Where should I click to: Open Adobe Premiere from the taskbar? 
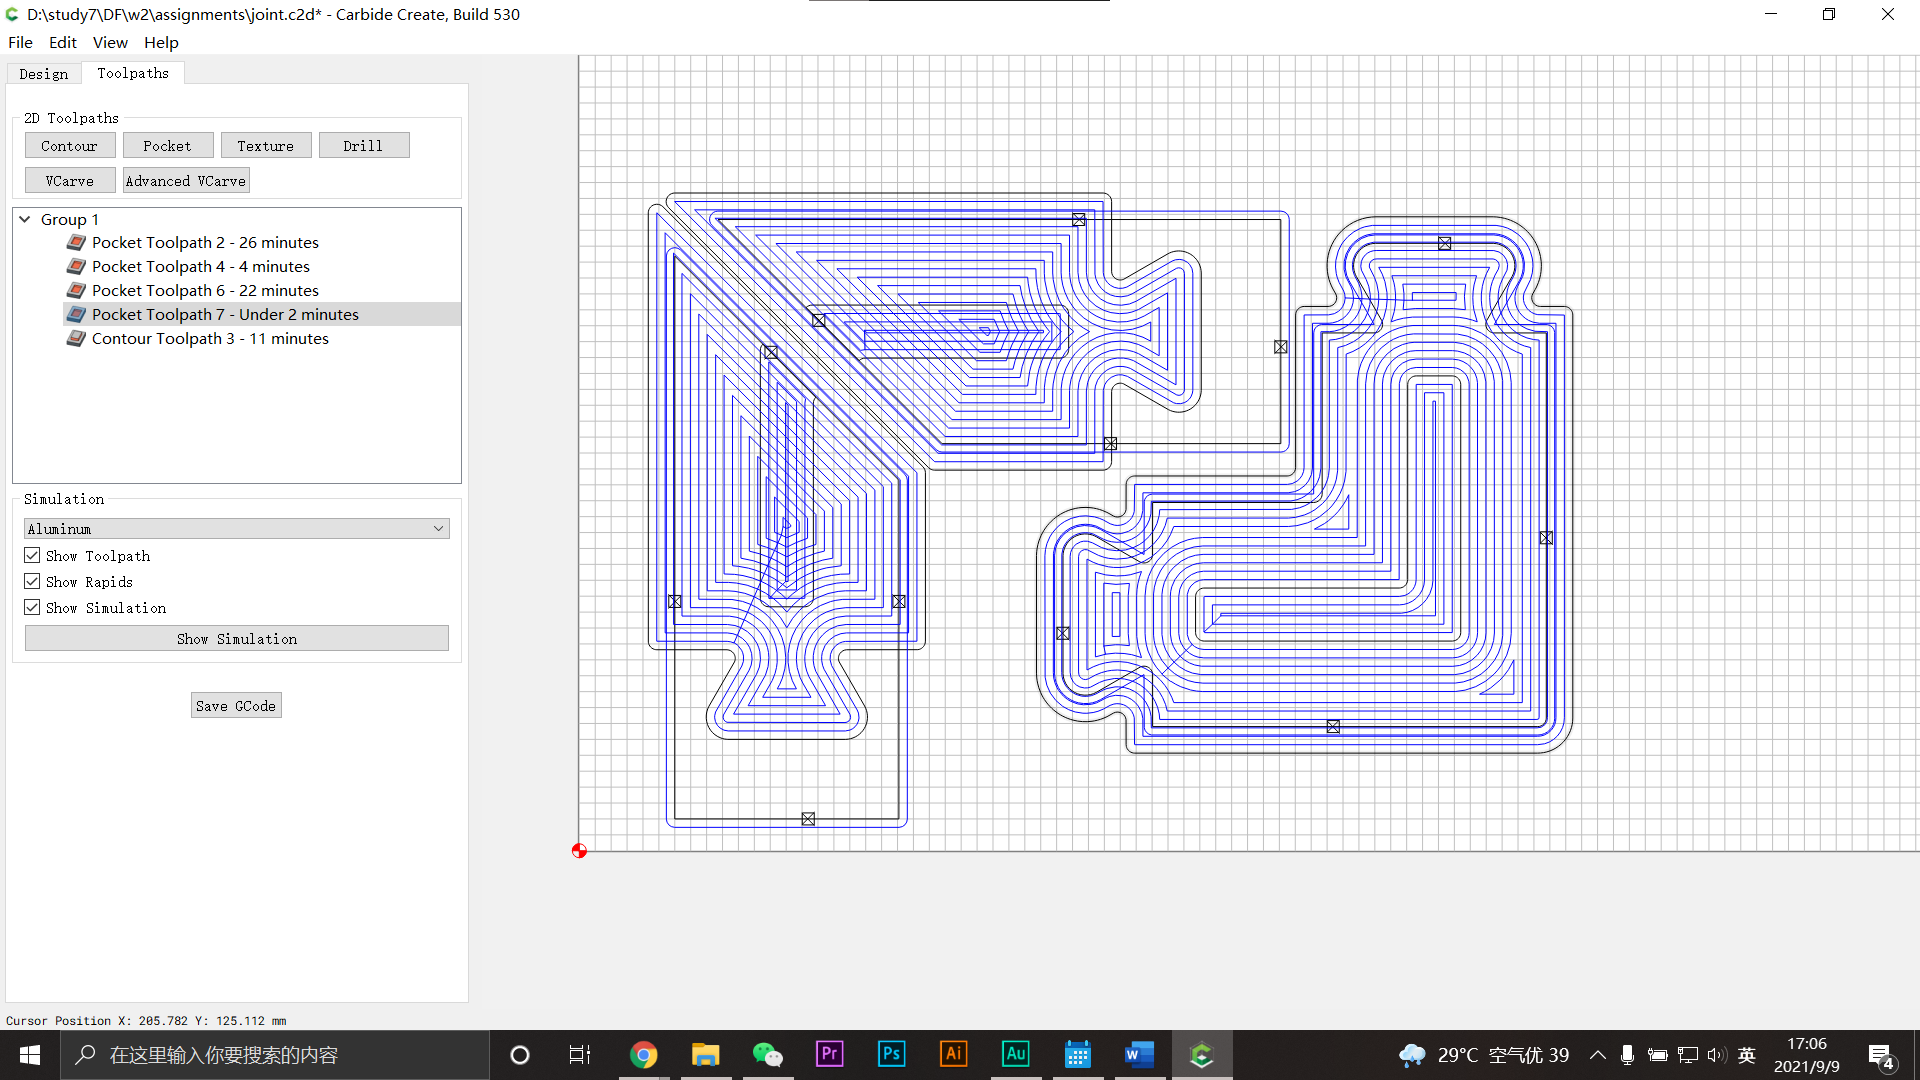tap(829, 1054)
